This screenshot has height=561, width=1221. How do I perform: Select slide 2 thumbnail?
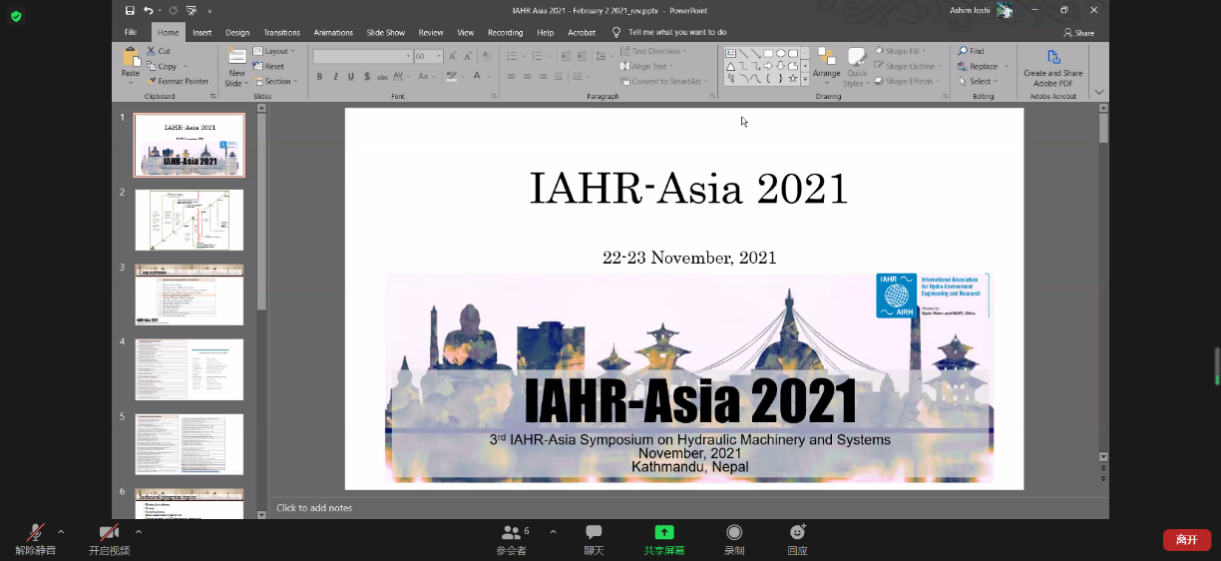coord(189,220)
